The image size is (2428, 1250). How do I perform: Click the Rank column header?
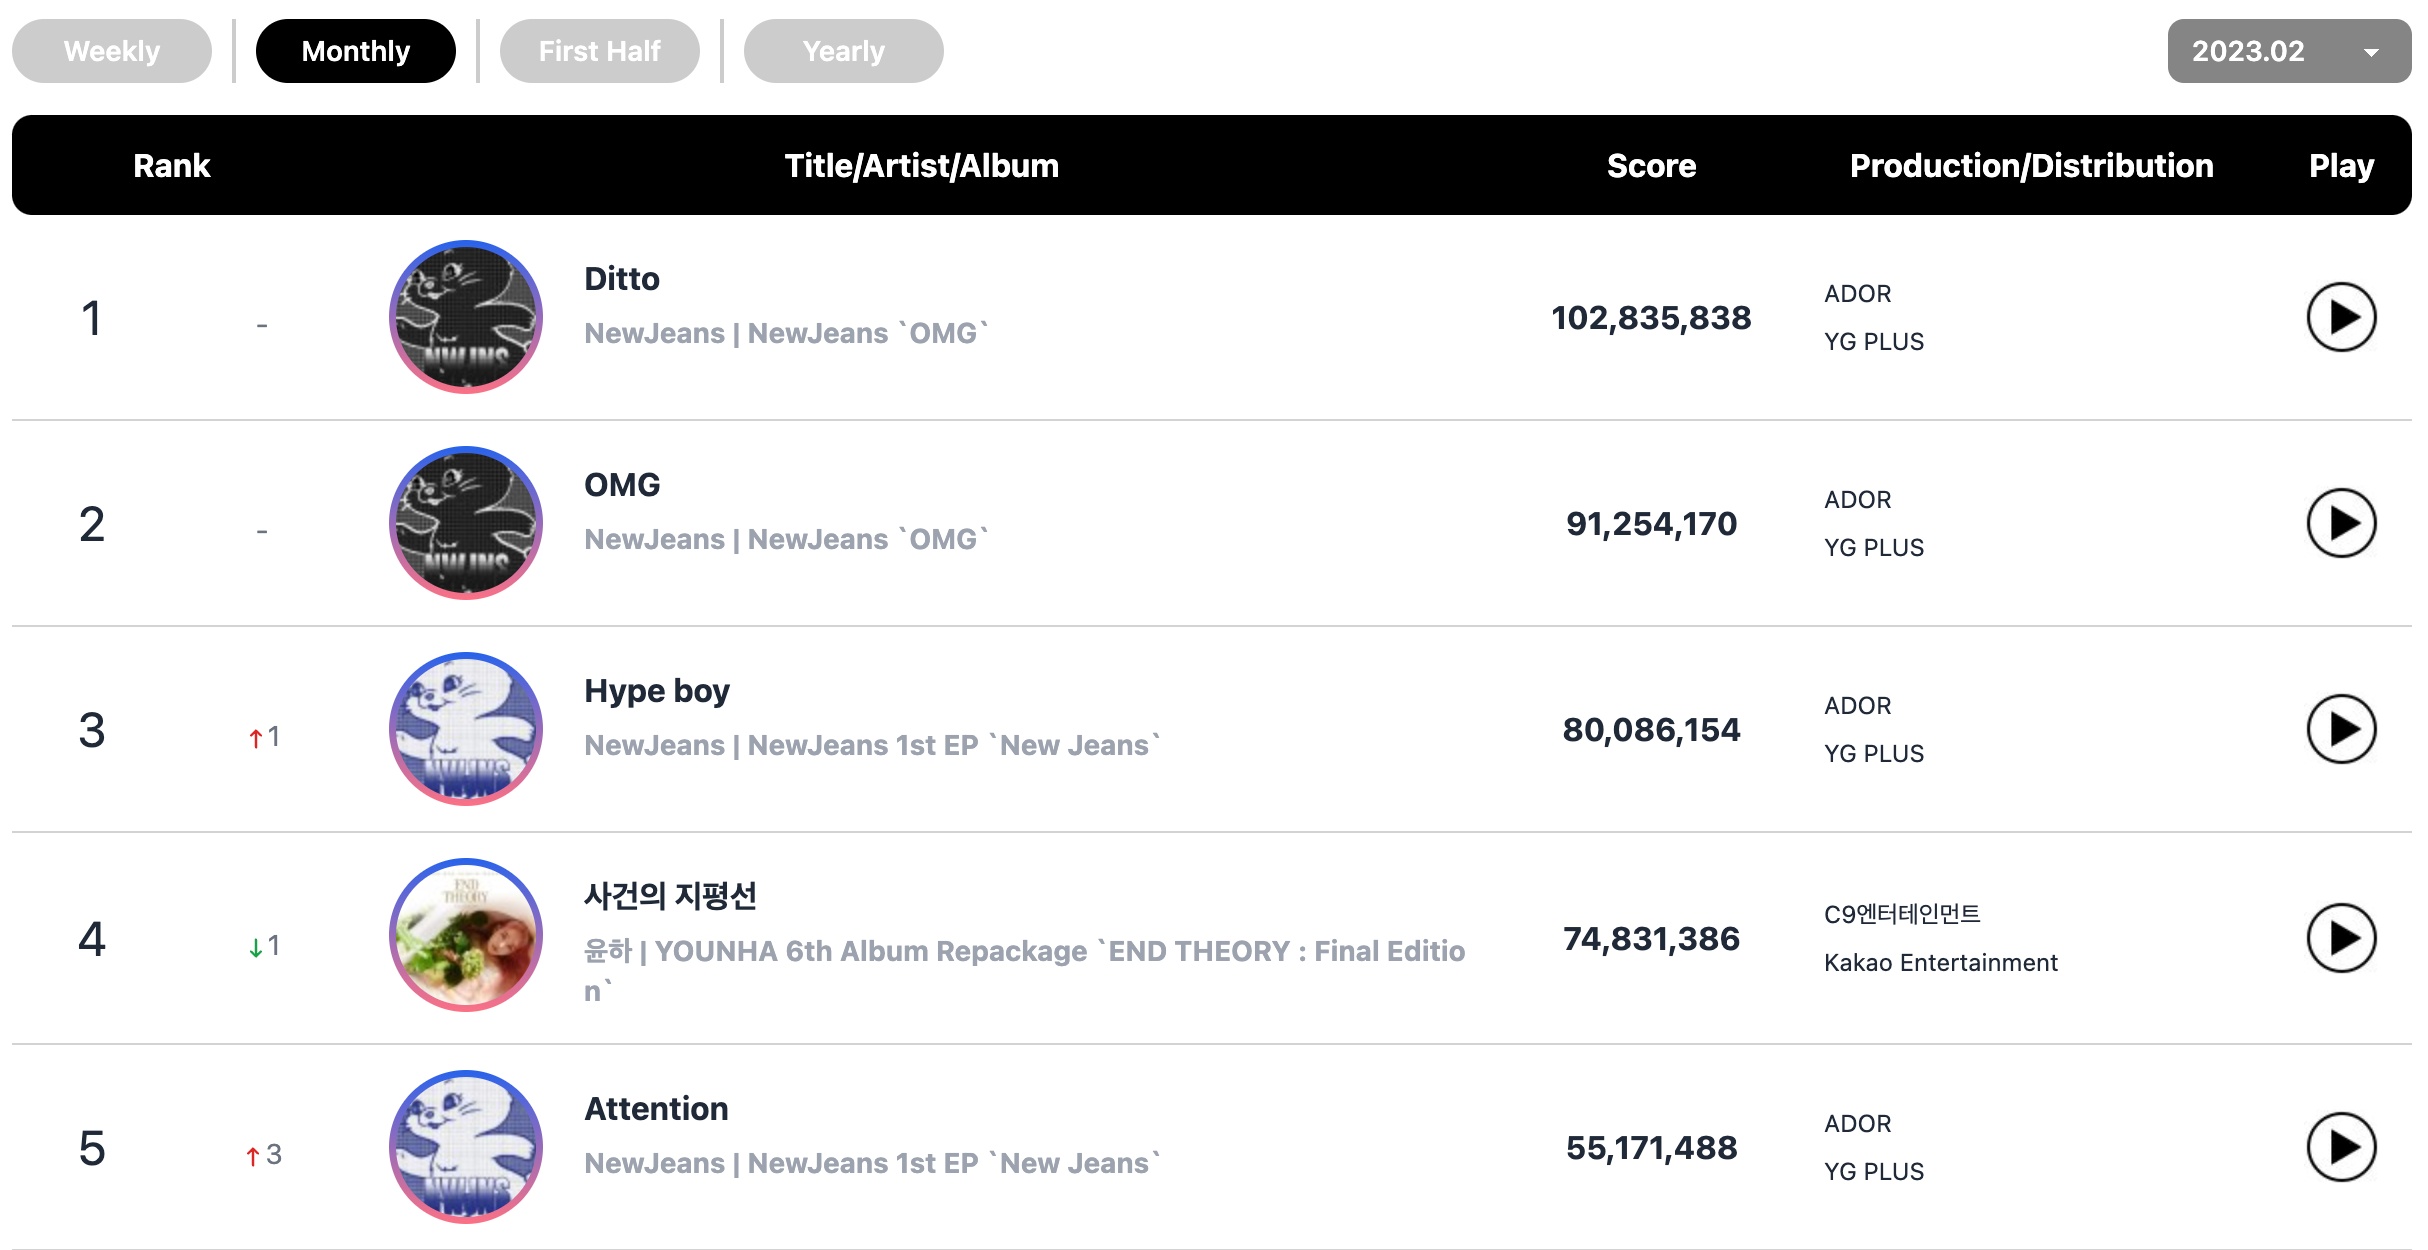click(172, 165)
